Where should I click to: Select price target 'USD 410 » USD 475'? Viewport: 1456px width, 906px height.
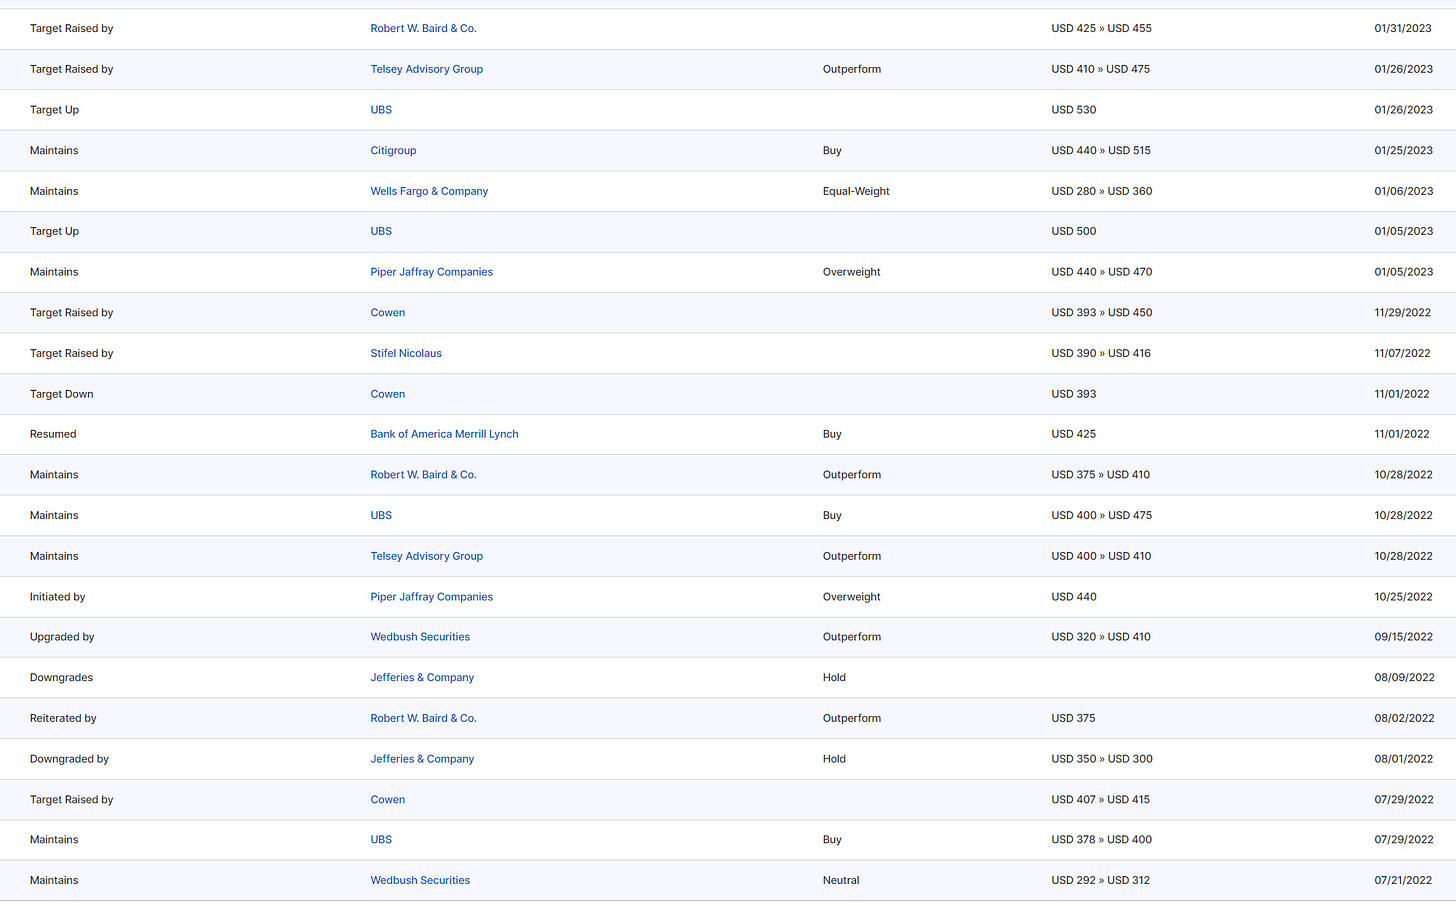click(x=1100, y=69)
